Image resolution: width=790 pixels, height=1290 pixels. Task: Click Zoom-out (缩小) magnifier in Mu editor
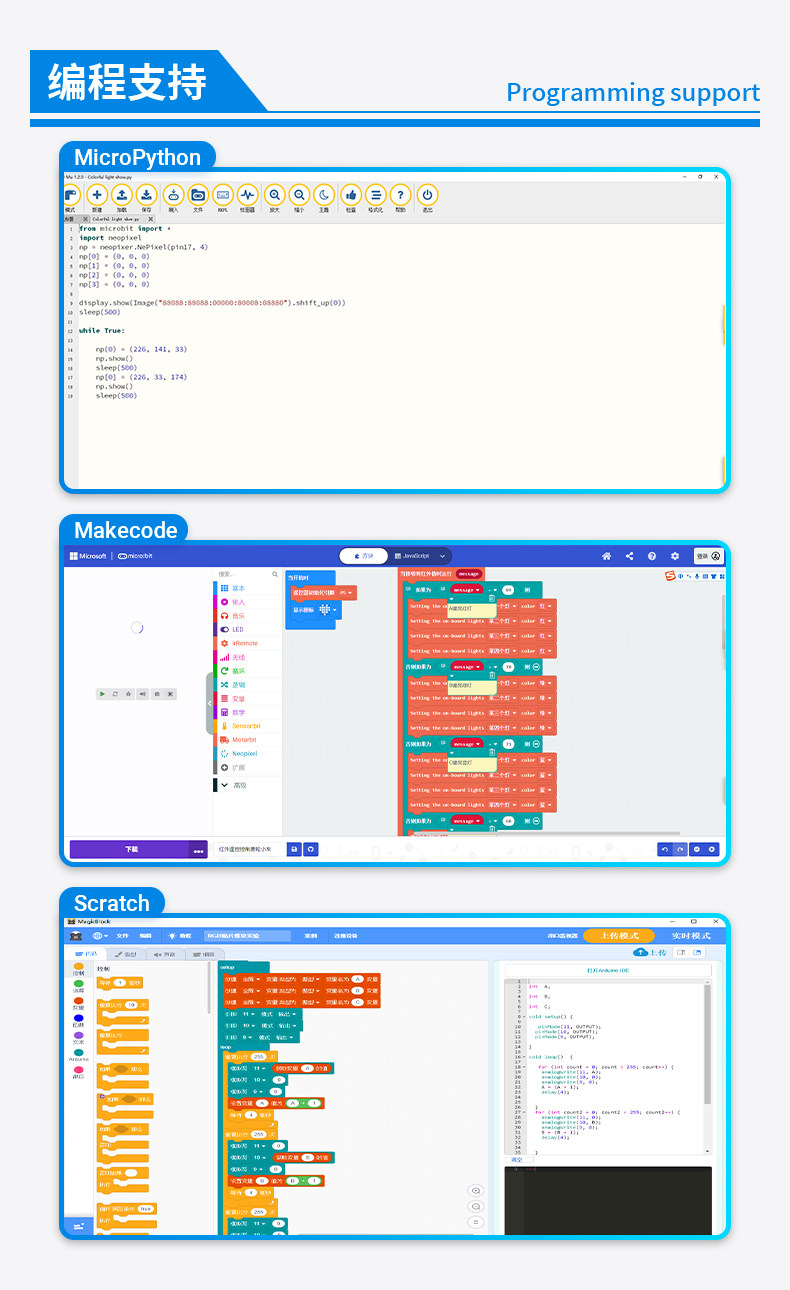[x=299, y=197]
